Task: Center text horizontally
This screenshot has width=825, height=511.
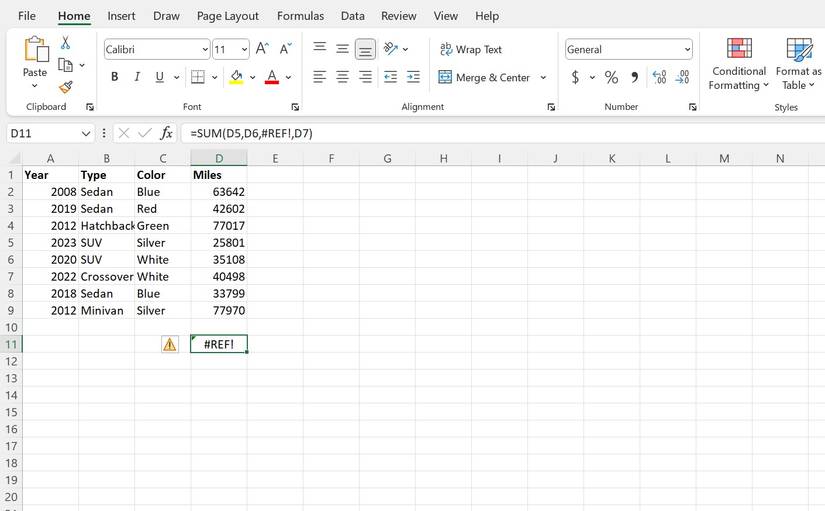Action: 343,77
